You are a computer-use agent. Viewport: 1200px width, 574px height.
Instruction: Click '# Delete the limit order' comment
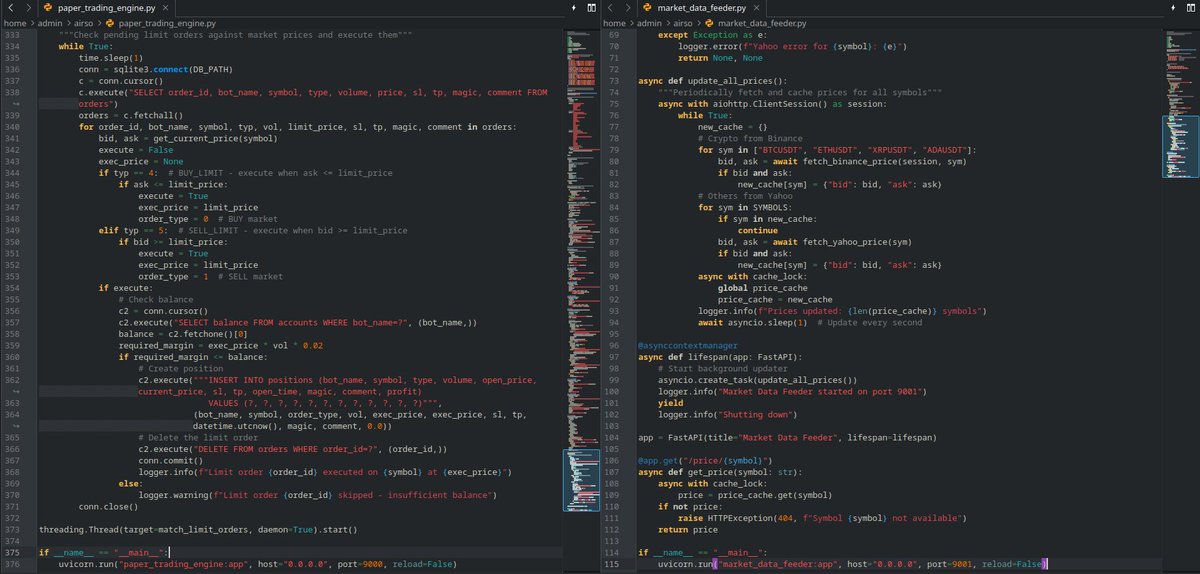tap(198, 438)
